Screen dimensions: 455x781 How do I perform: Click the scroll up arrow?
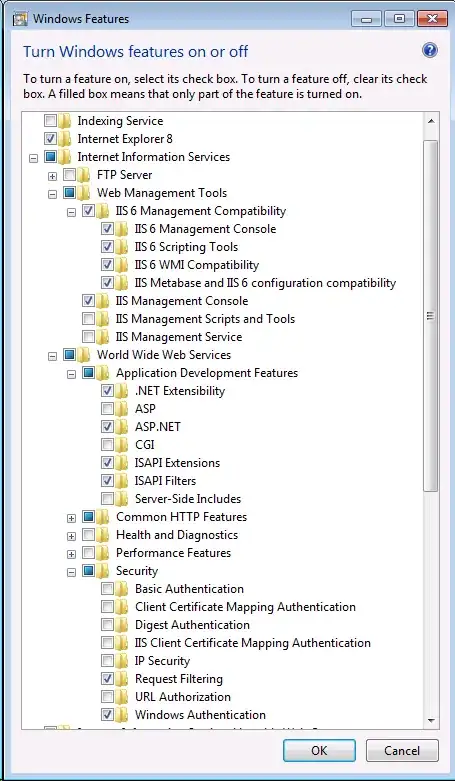[x=431, y=121]
